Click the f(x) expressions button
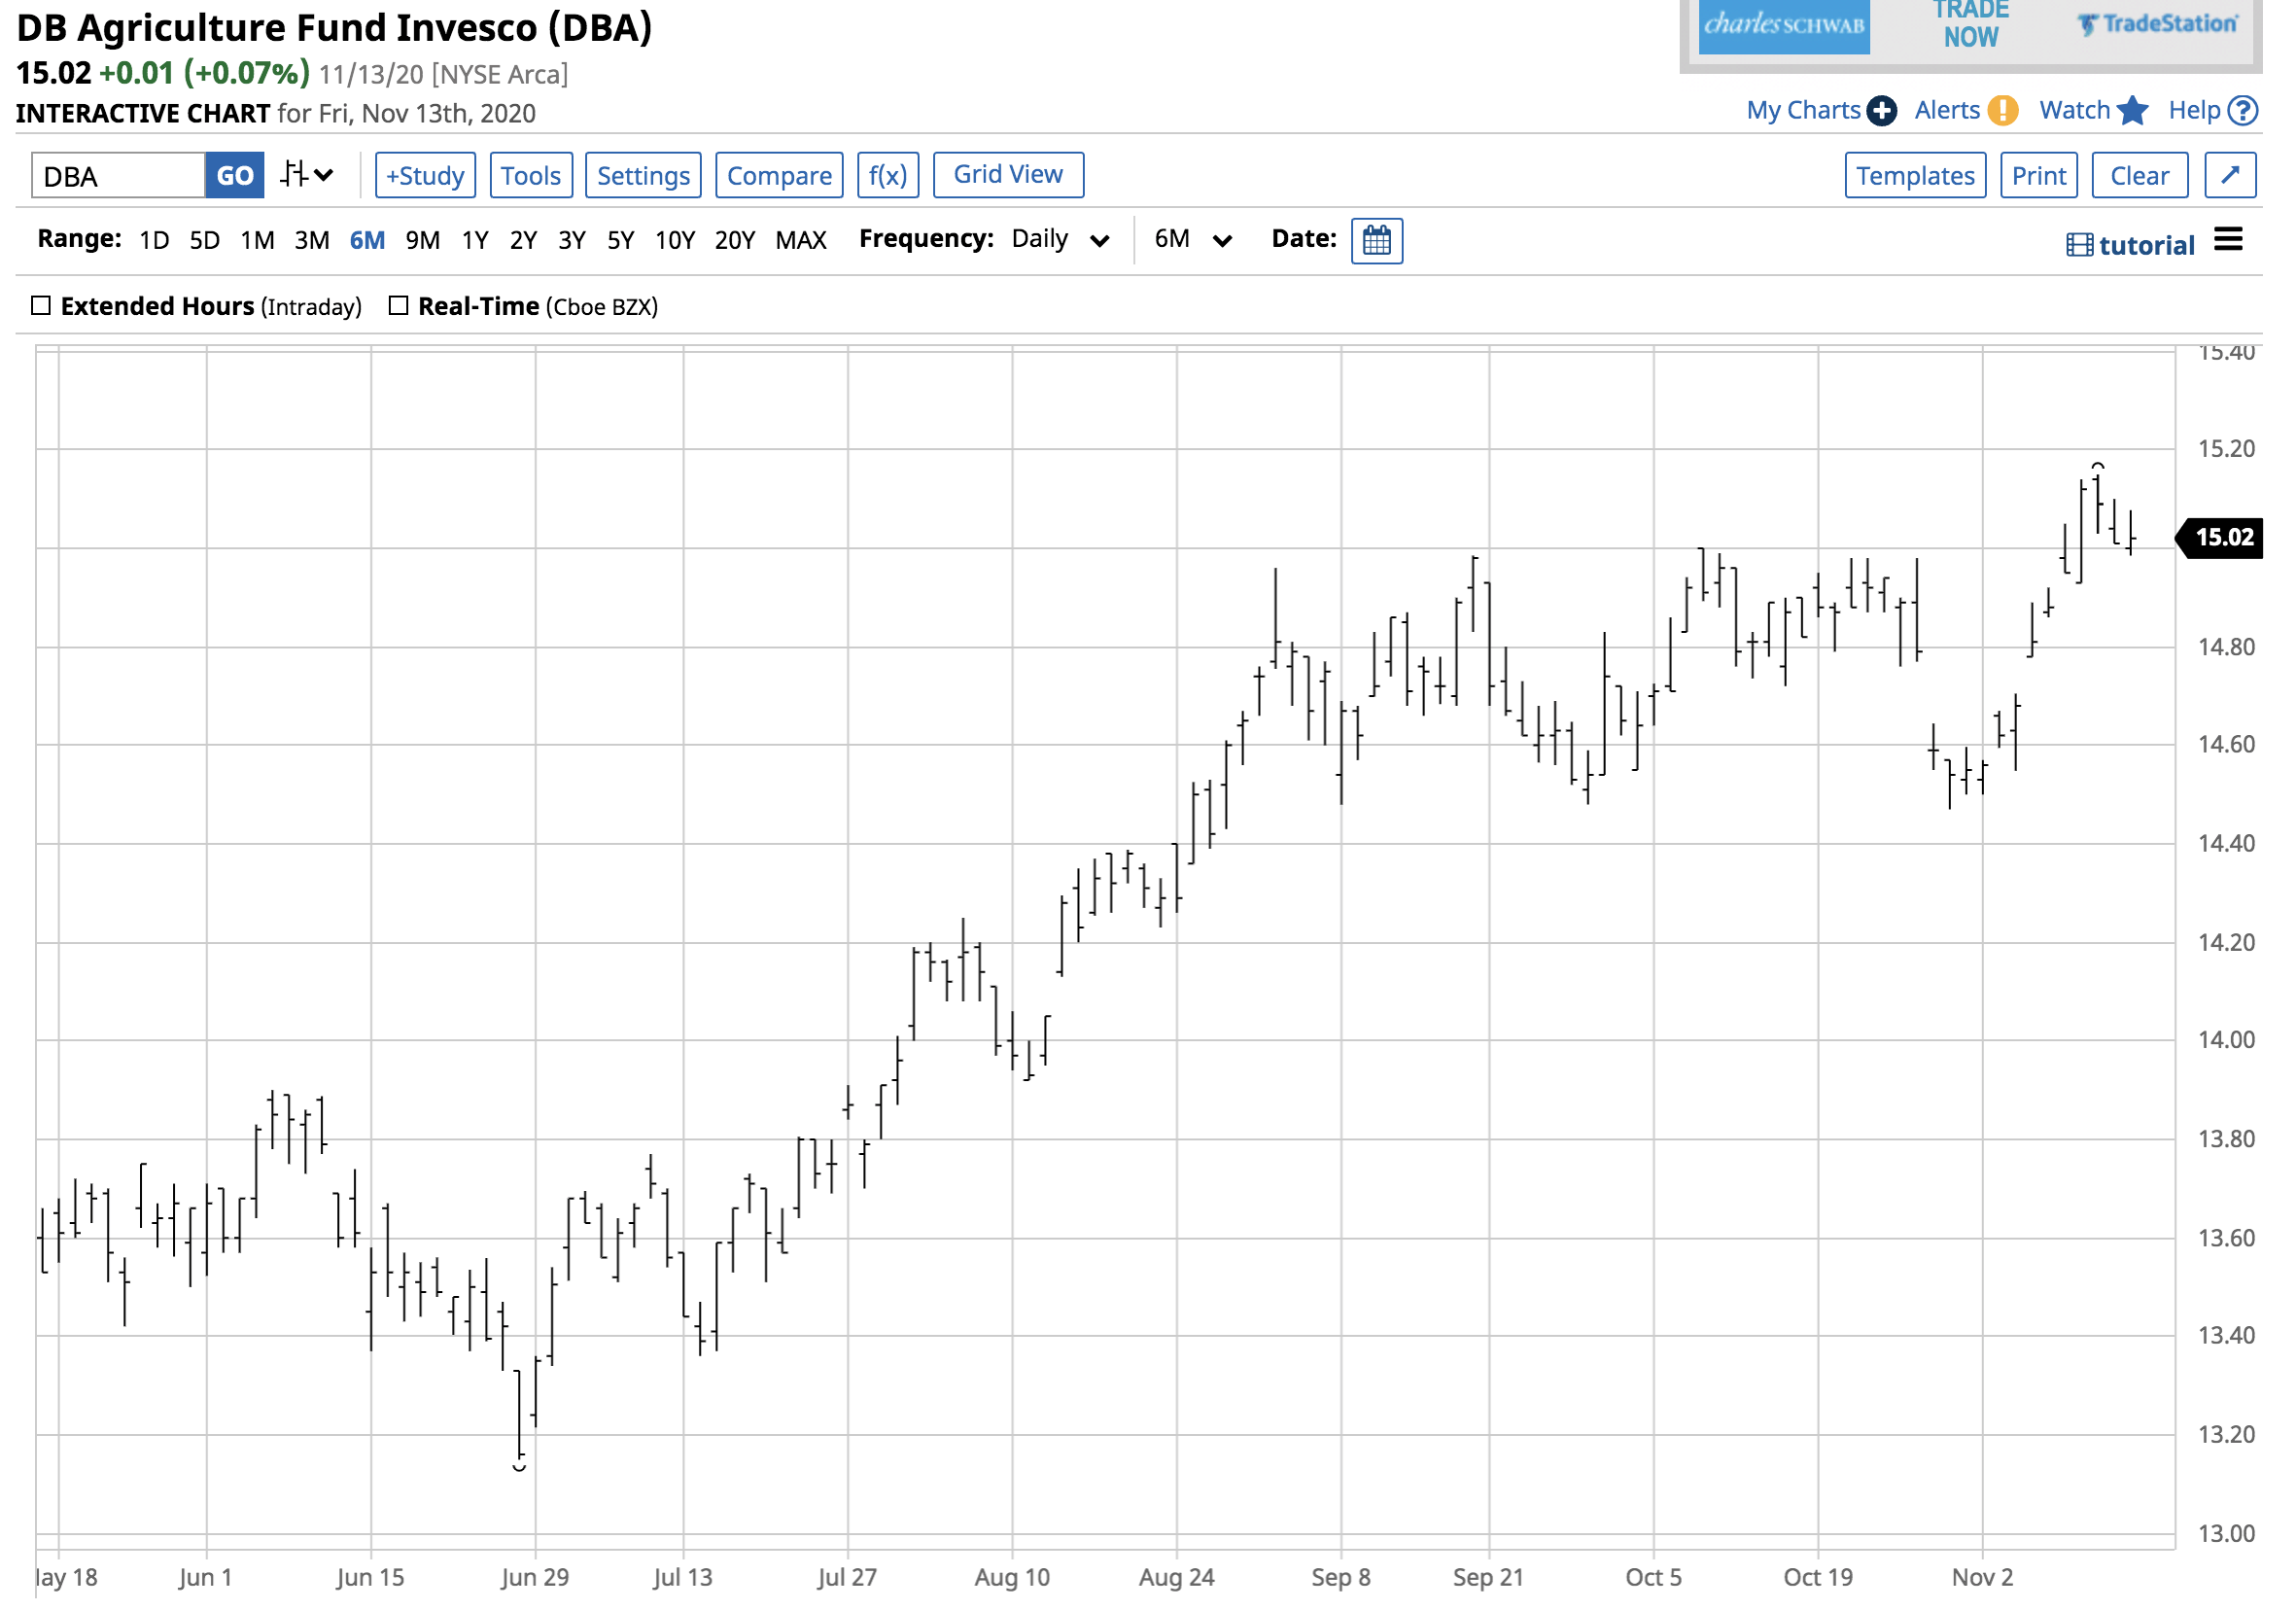2296x1610 pixels. (888, 176)
